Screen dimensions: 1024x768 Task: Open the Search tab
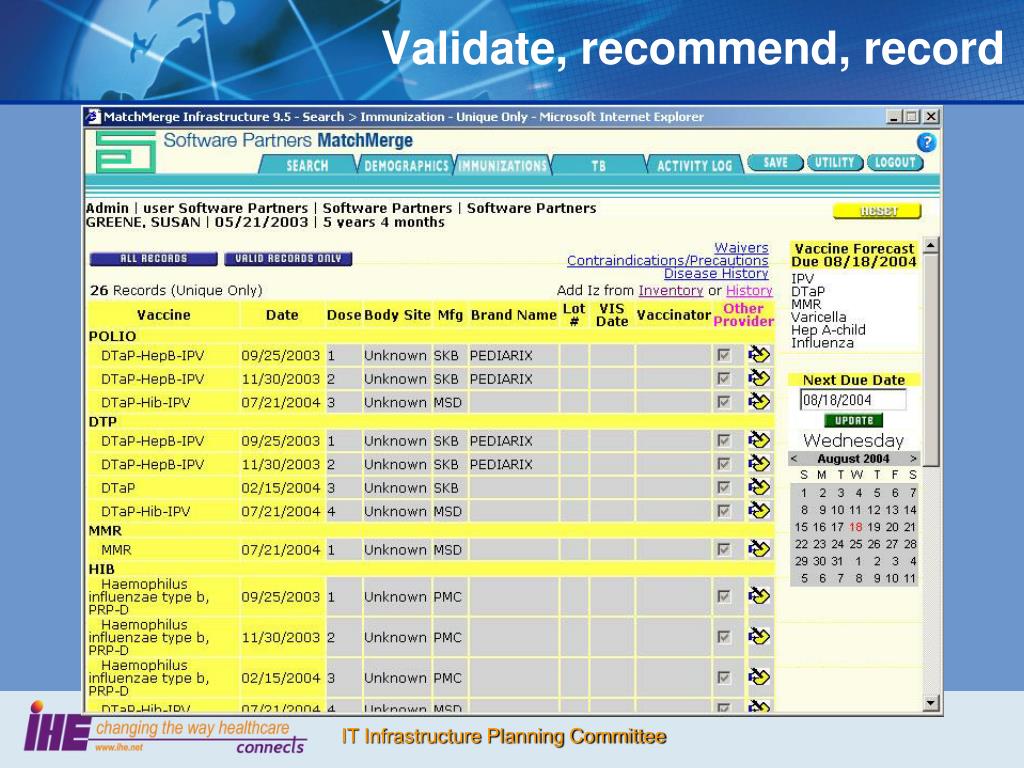(x=307, y=165)
